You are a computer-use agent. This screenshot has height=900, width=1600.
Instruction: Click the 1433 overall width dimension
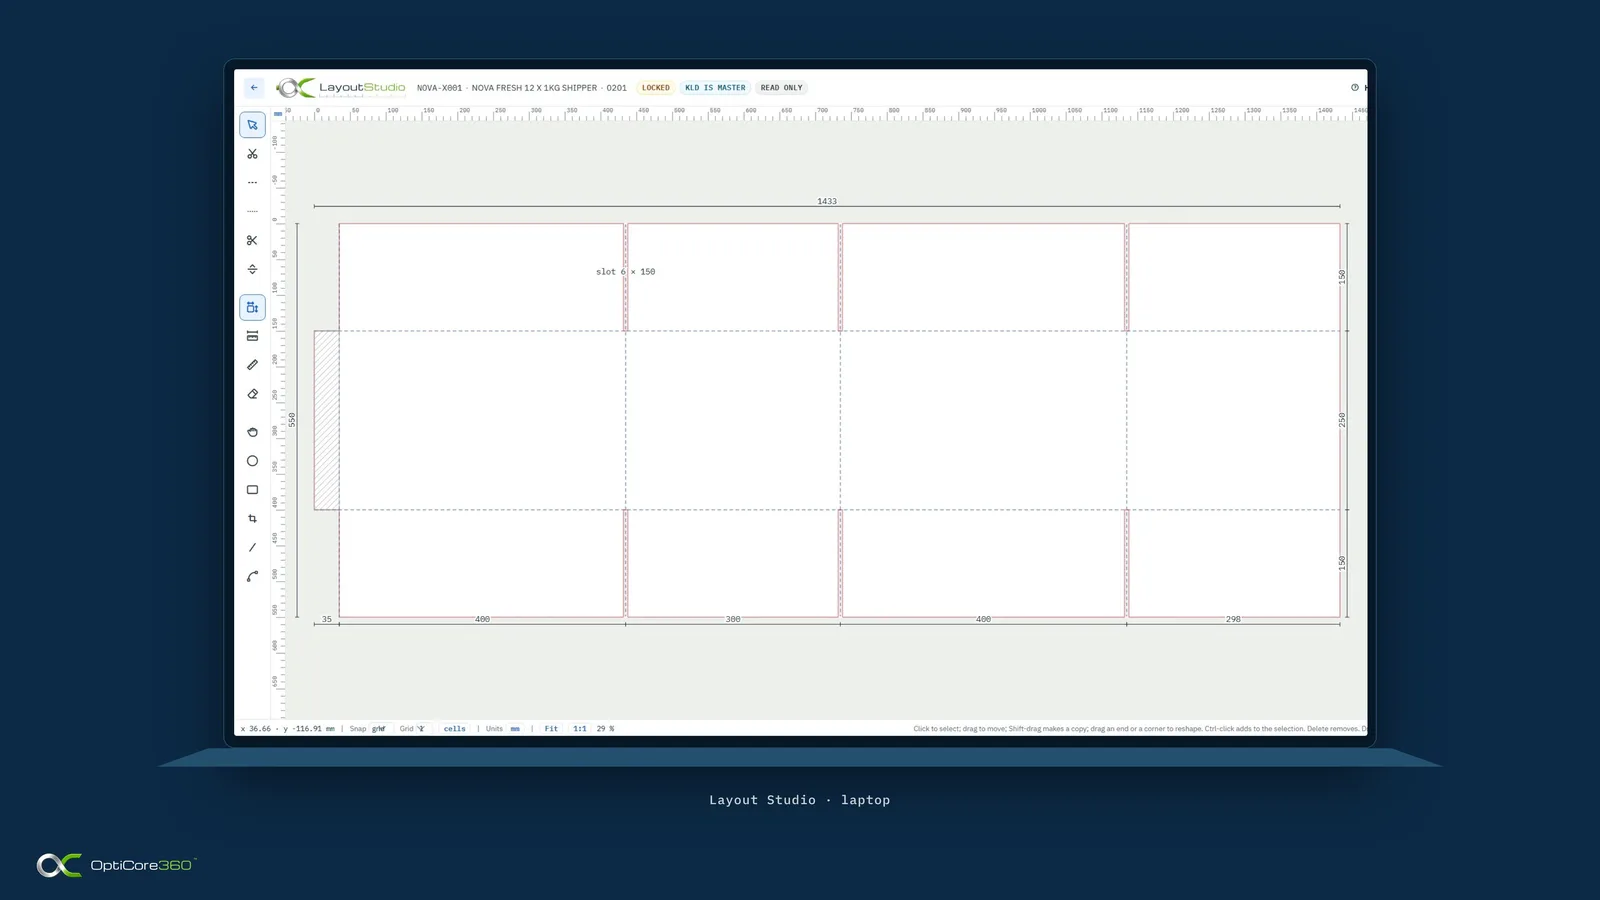[x=827, y=201]
